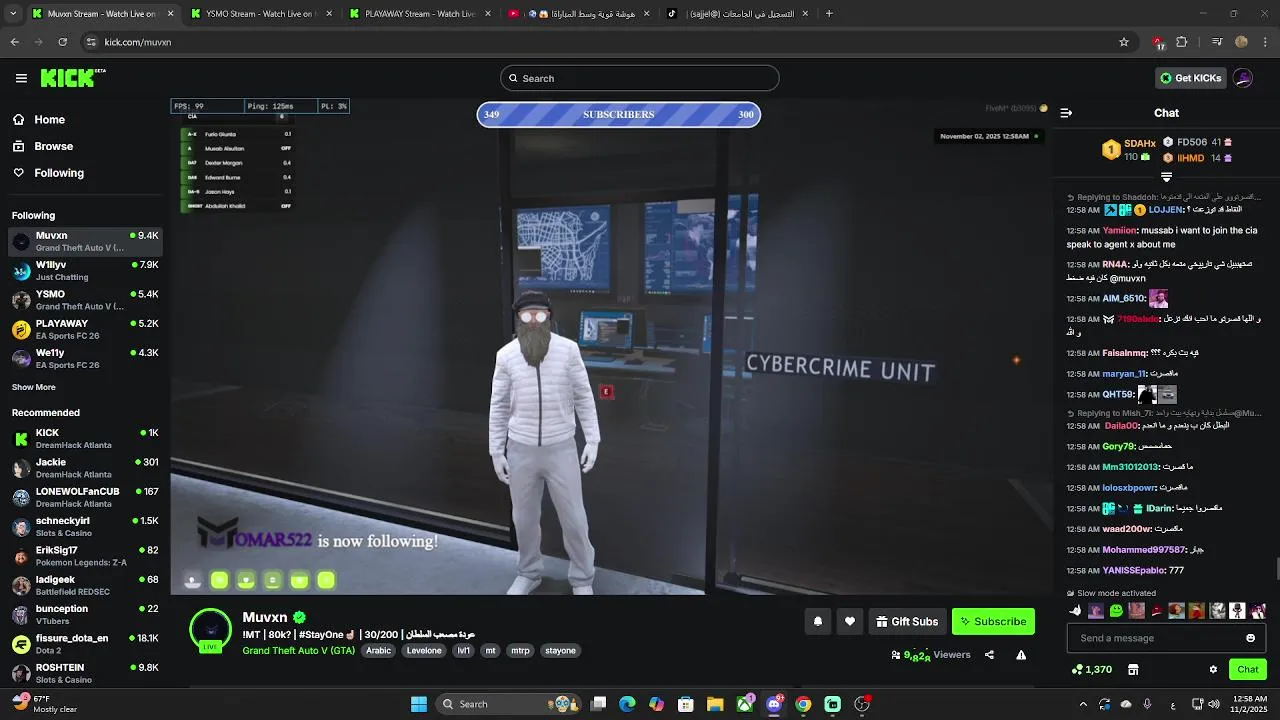Open the chat shop storefront icon
The width and height of the screenshot is (1280, 720).
[1133, 669]
